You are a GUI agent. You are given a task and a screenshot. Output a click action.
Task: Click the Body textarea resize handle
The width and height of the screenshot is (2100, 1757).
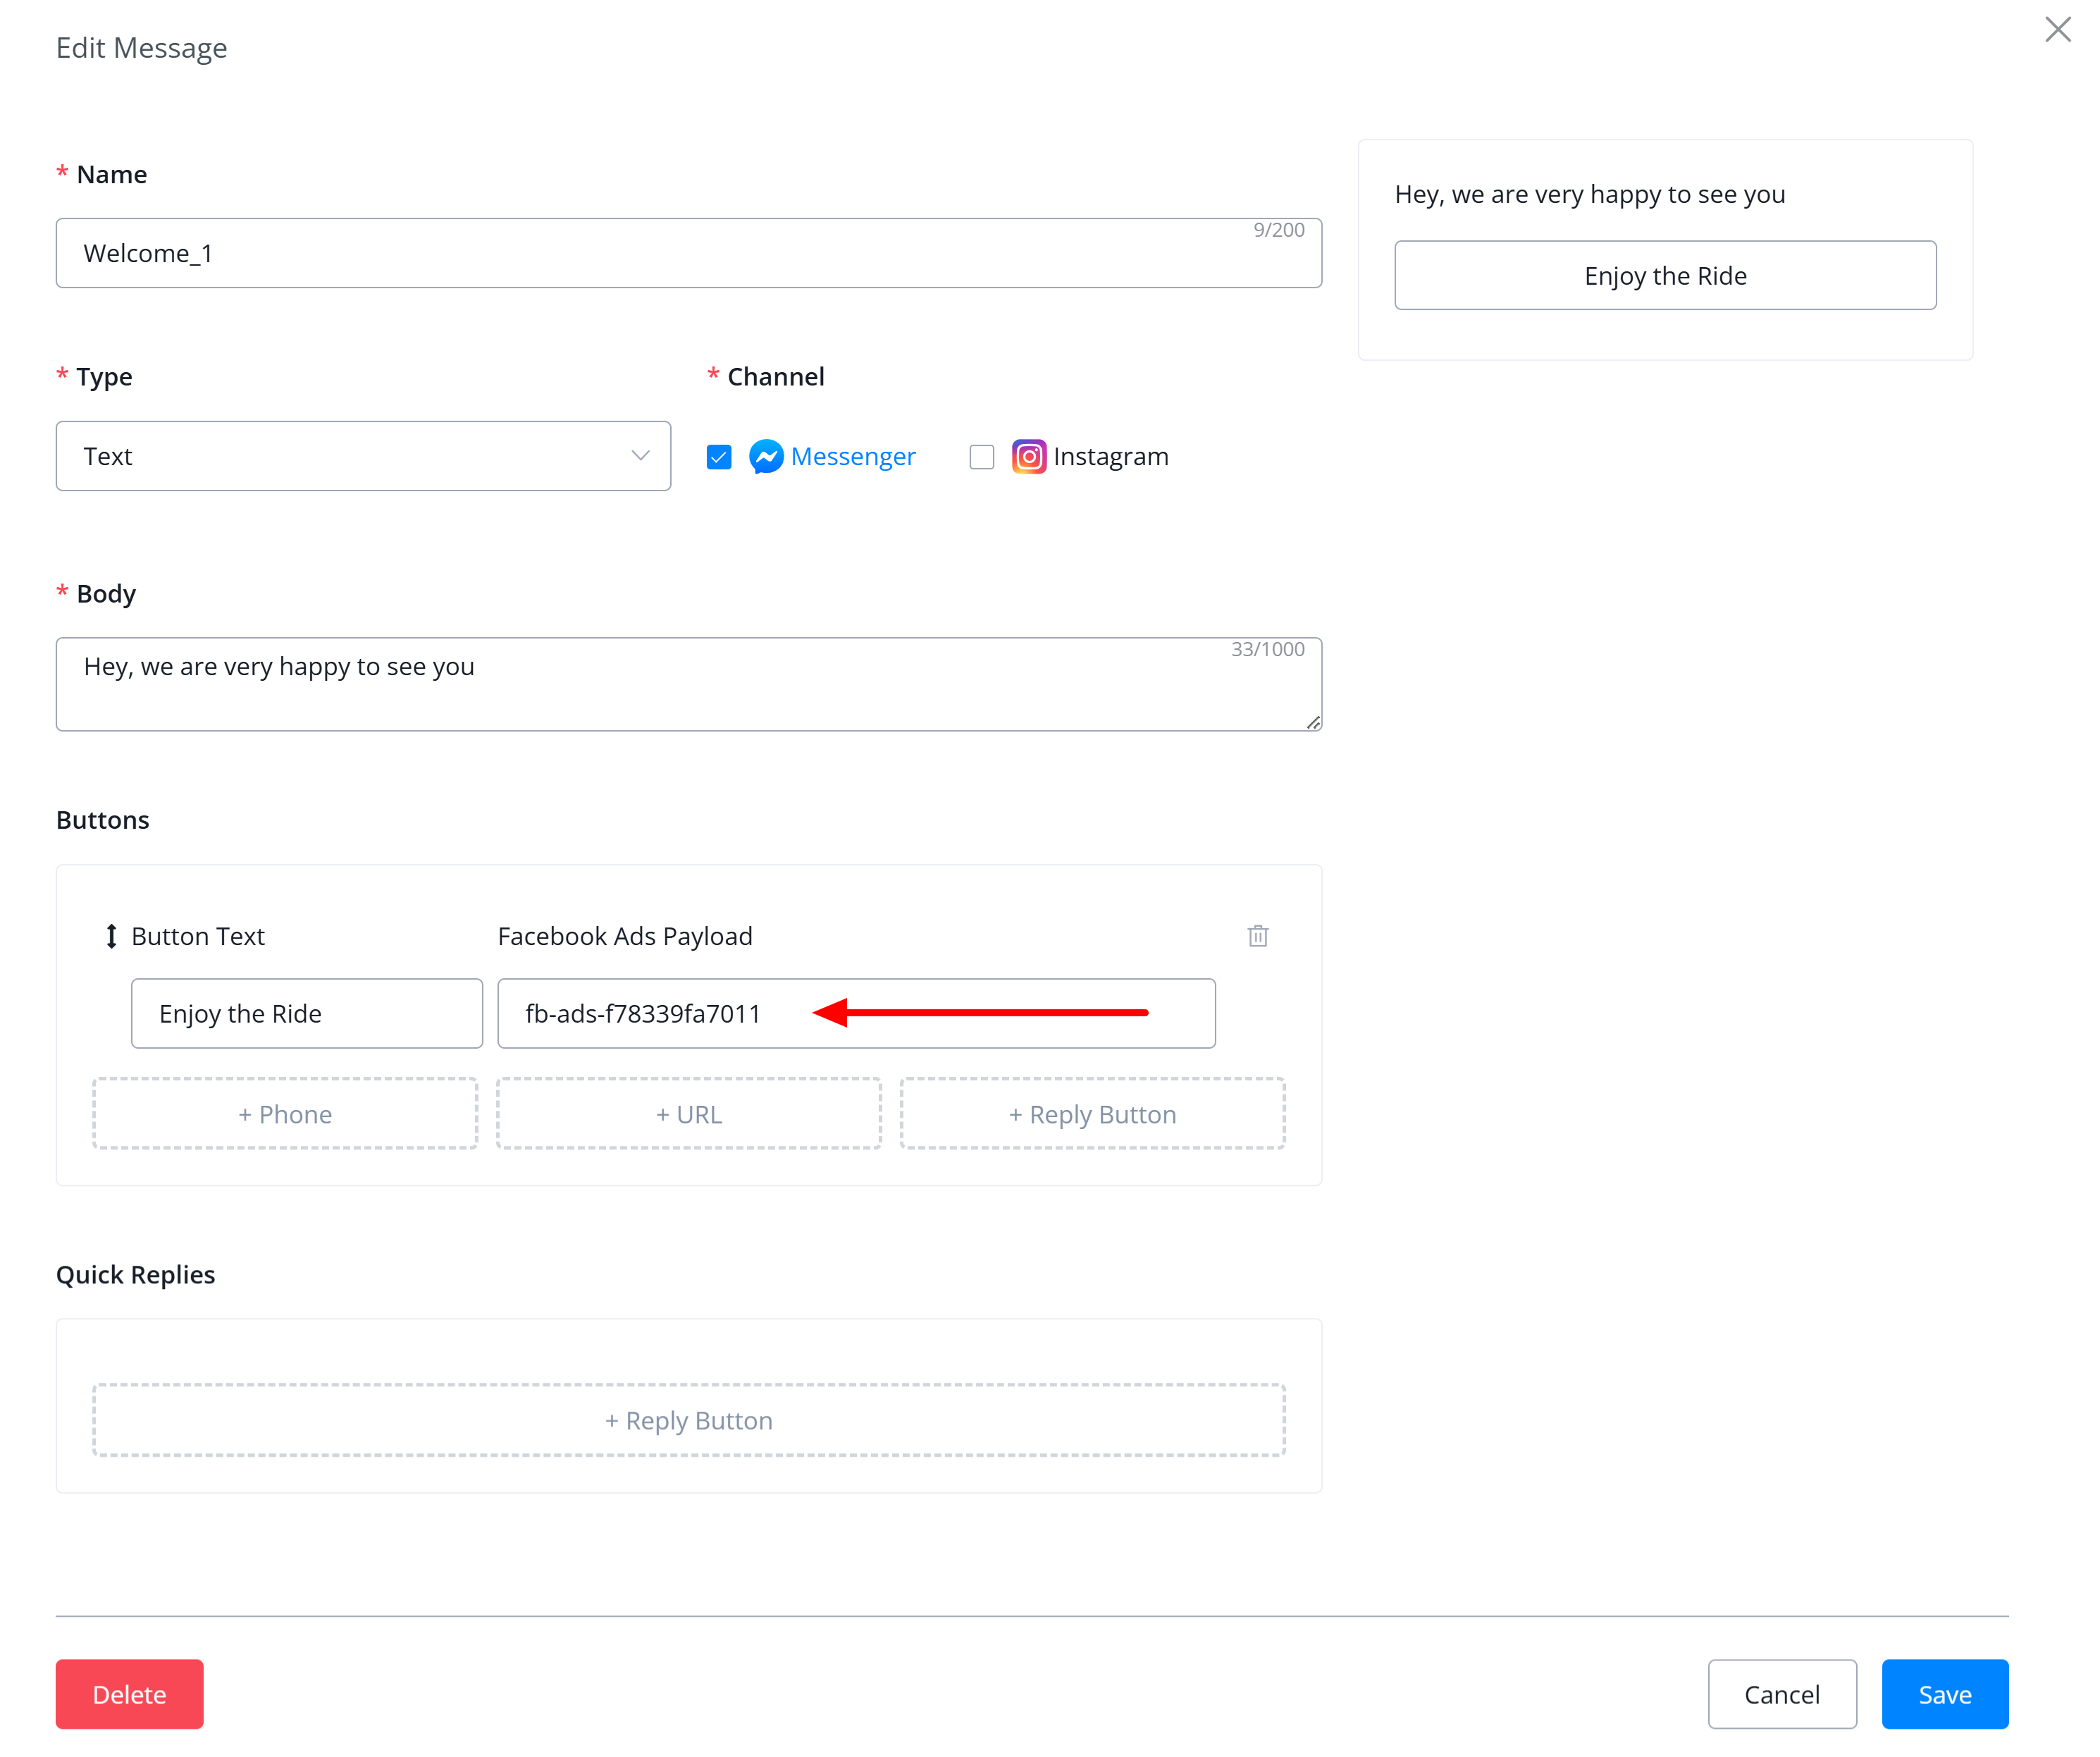click(1313, 722)
